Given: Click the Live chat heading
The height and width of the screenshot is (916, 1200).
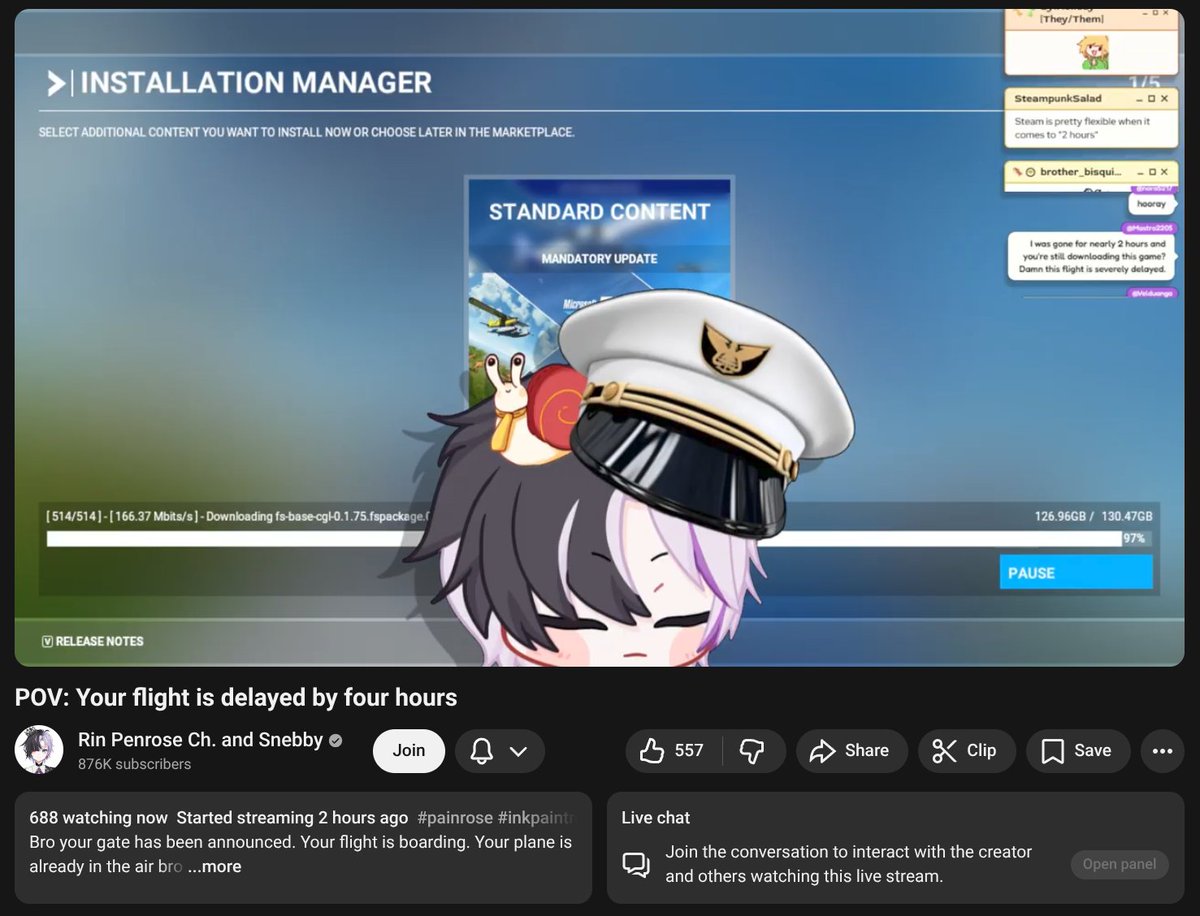Looking at the screenshot, I should (656, 818).
